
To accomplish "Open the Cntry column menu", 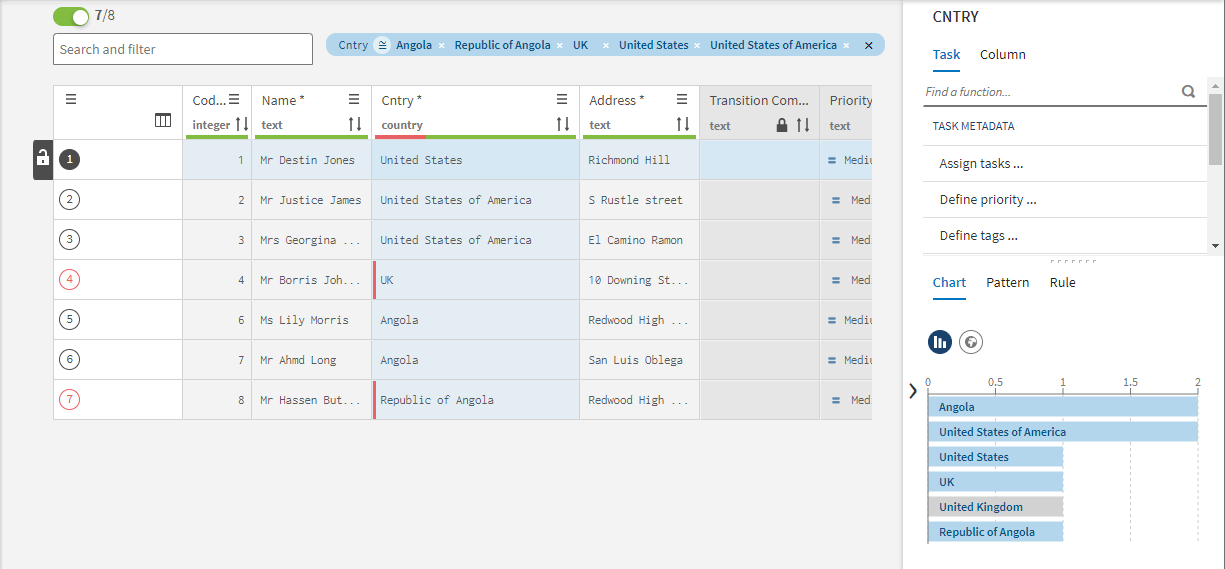I will (562, 99).
